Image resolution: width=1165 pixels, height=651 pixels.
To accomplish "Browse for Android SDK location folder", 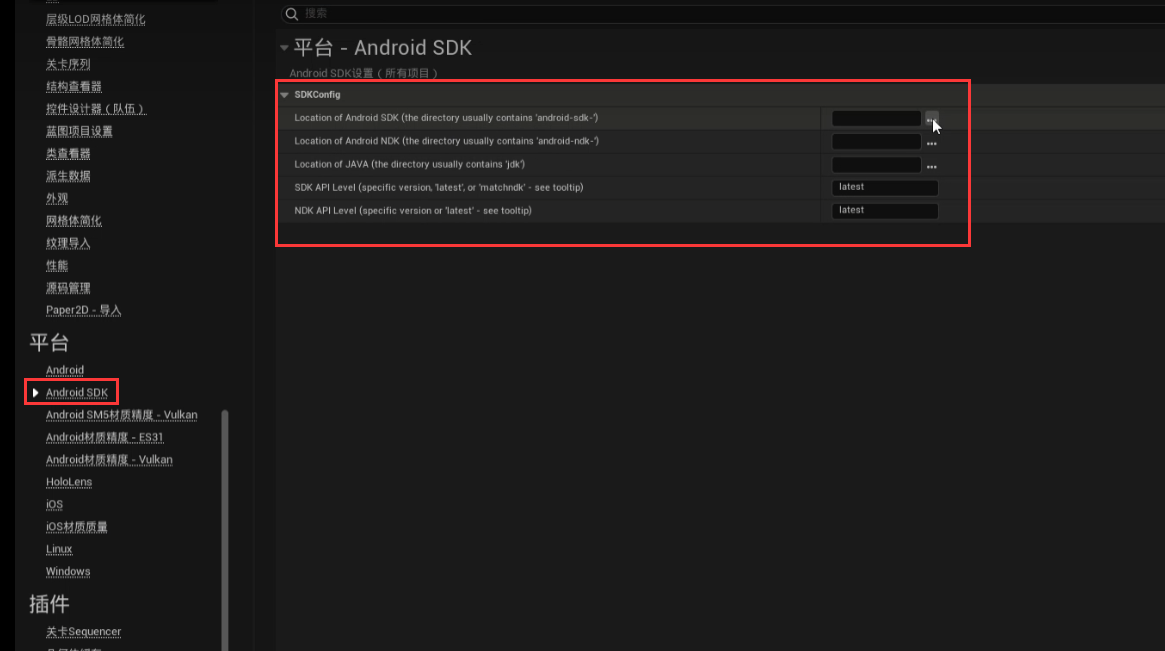I will pos(932,119).
